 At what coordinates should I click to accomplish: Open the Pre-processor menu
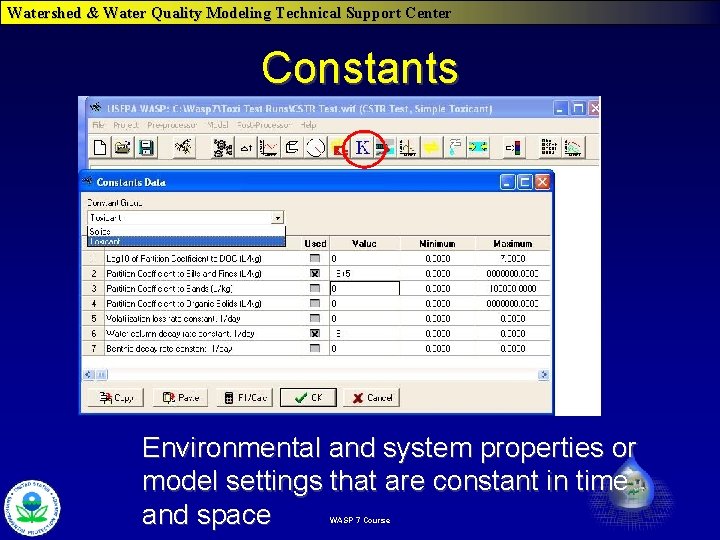pos(172,124)
